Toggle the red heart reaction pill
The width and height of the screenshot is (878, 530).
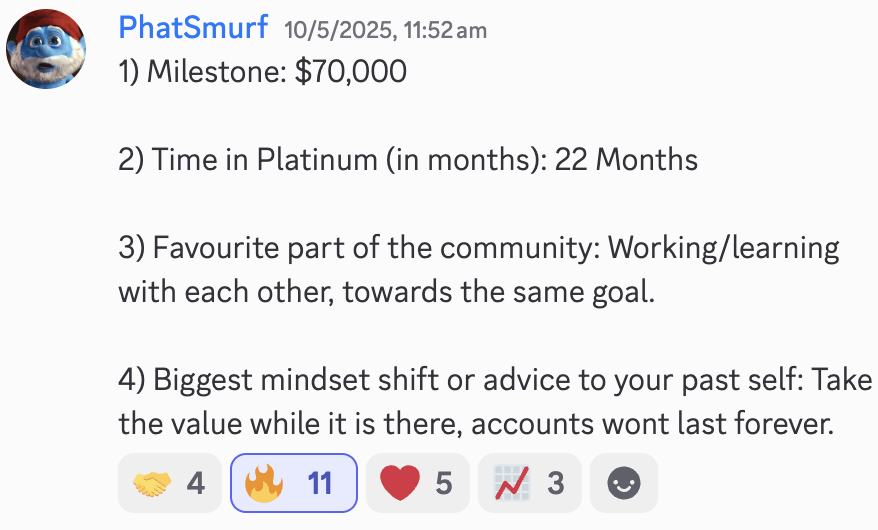point(418,483)
